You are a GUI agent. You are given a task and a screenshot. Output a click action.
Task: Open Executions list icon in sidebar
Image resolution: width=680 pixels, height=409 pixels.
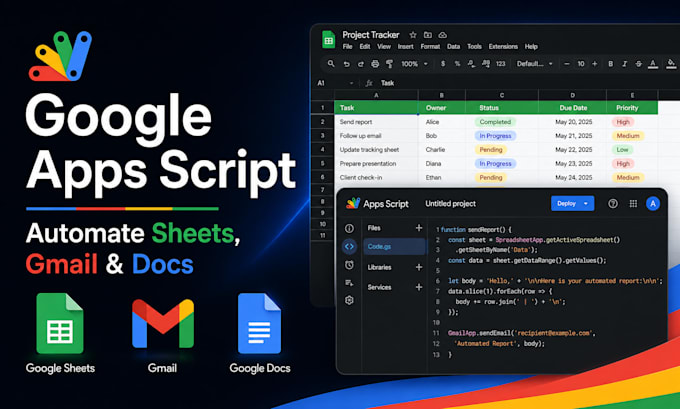pos(349,283)
